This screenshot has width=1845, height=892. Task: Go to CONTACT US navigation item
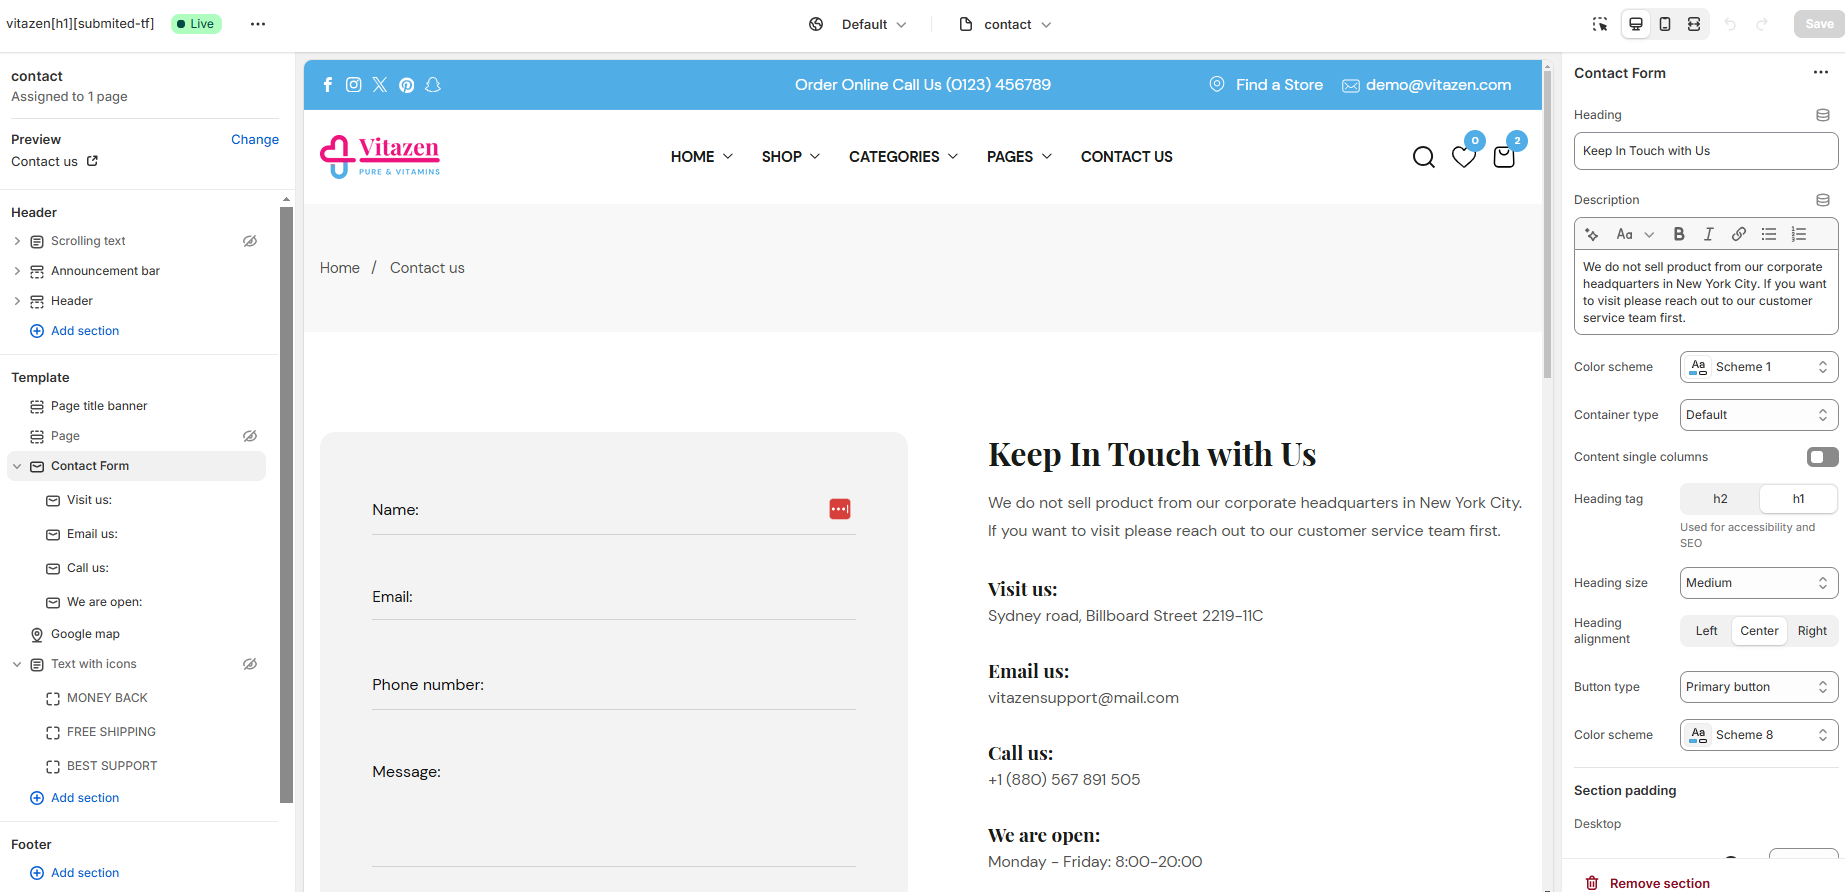tap(1127, 157)
